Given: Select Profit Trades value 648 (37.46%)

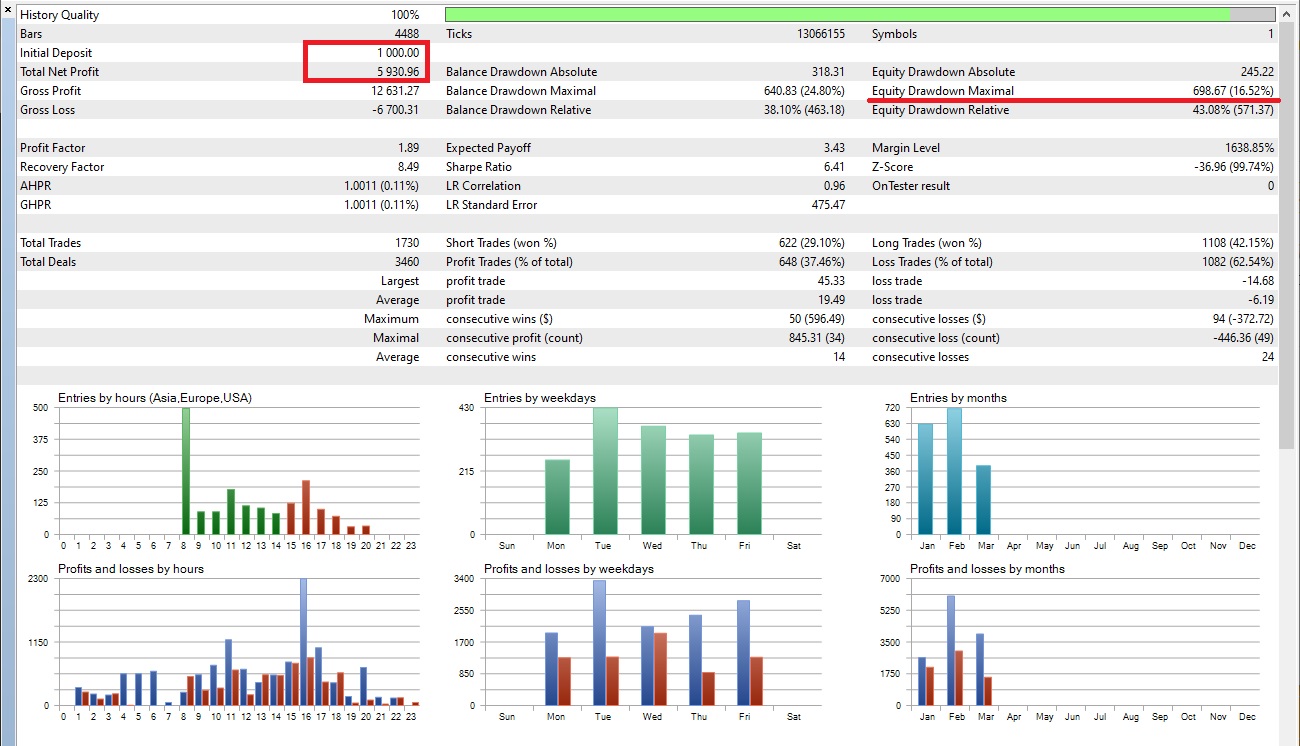Looking at the screenshot, I should 811,262.
